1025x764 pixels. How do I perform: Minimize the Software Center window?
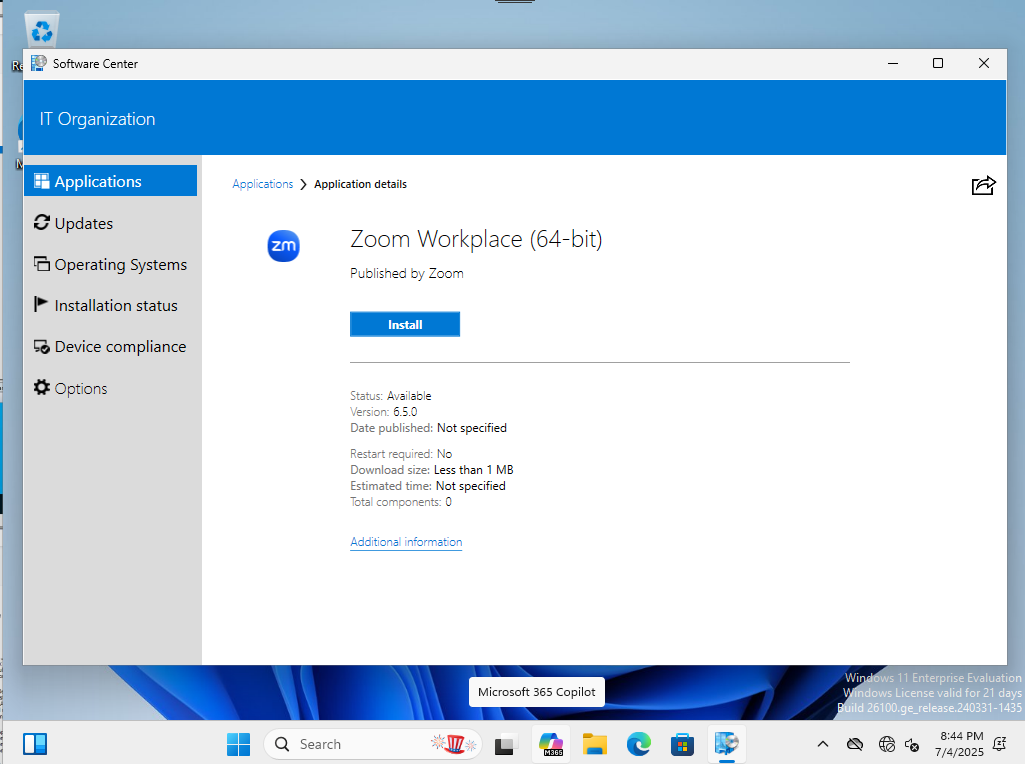893,63
